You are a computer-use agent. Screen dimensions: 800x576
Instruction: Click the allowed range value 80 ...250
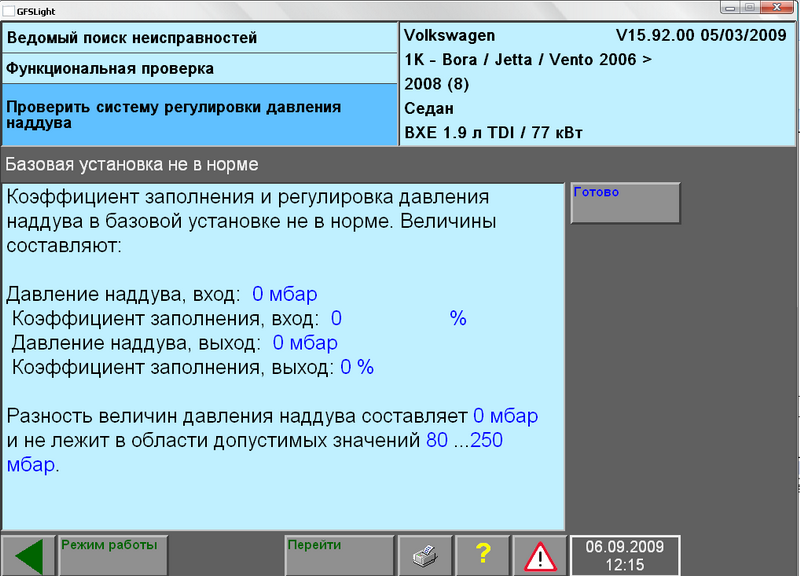coord(464,440)
